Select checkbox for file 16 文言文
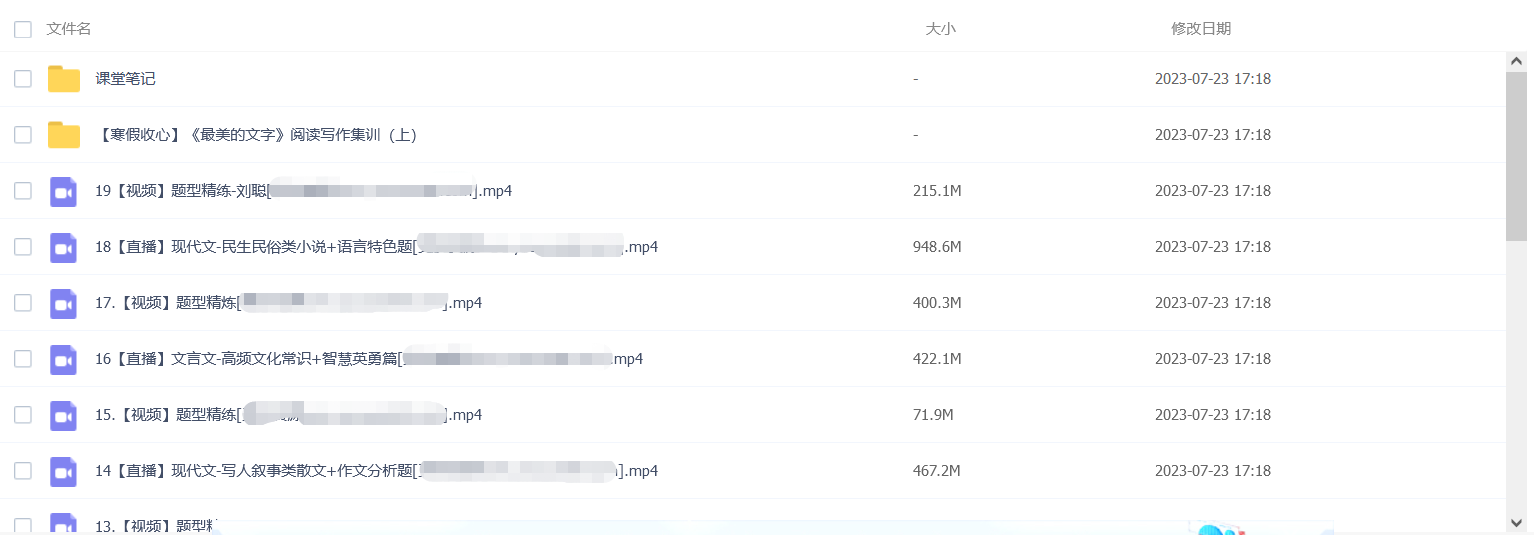The height and width of the screenshot is (535, 1534). click(x=23, y=359)
